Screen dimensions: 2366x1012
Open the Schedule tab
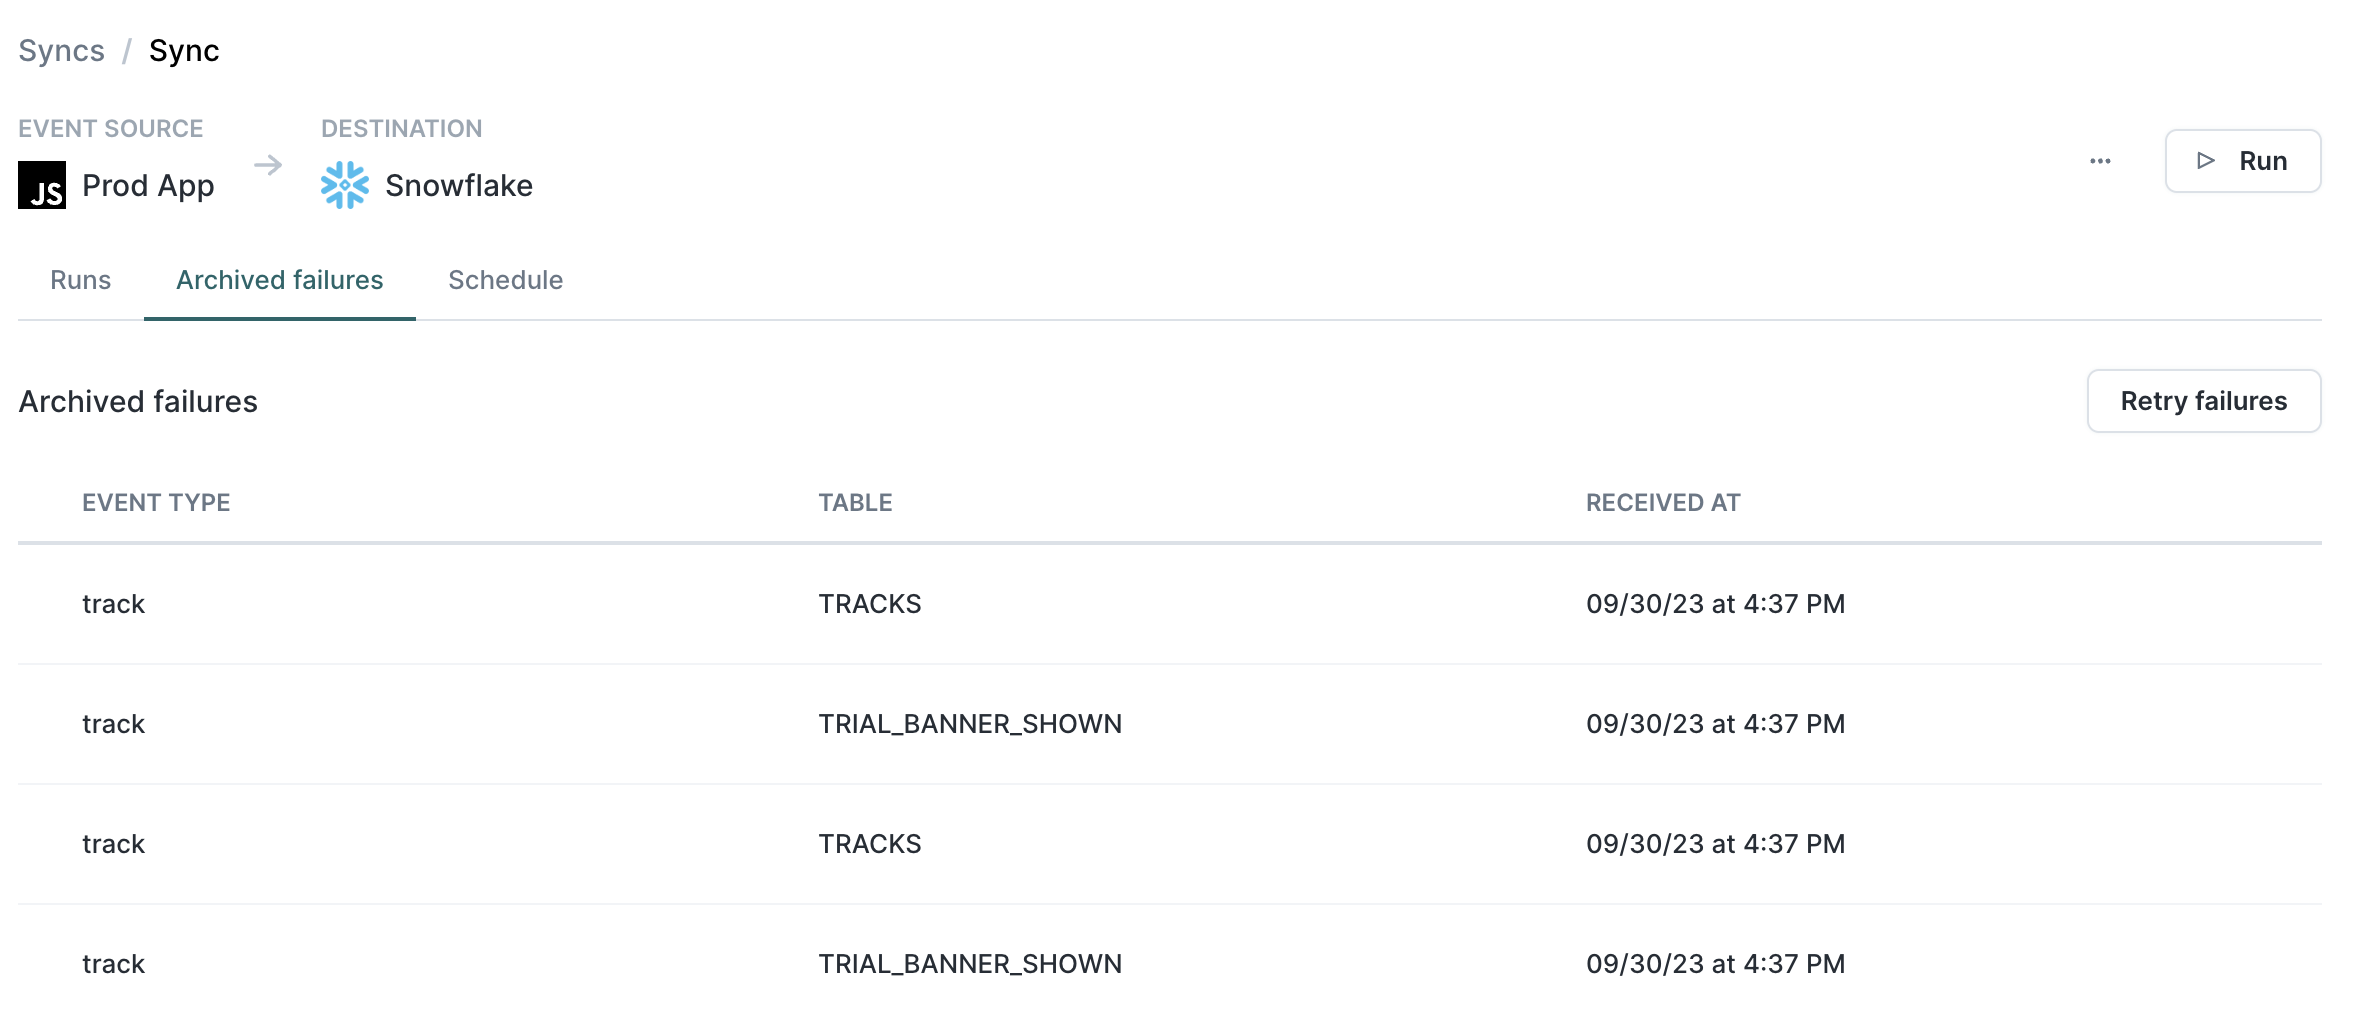tap(505, 280)
